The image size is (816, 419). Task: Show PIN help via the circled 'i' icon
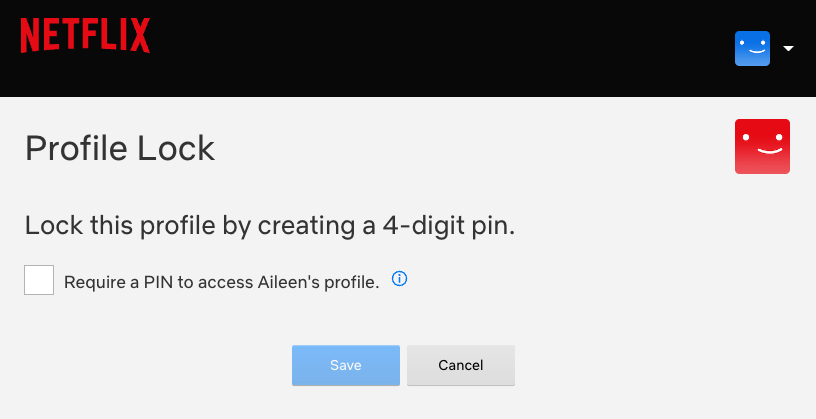pyautogui.click(x=399, y=279)
